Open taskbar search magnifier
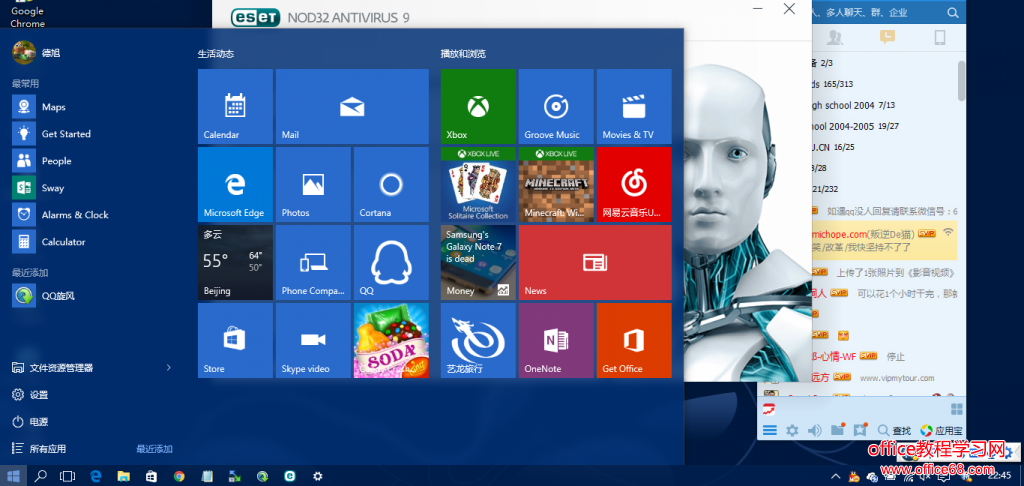The width and height of the screenshot is (1024, 486). click(x=40, y=476)
